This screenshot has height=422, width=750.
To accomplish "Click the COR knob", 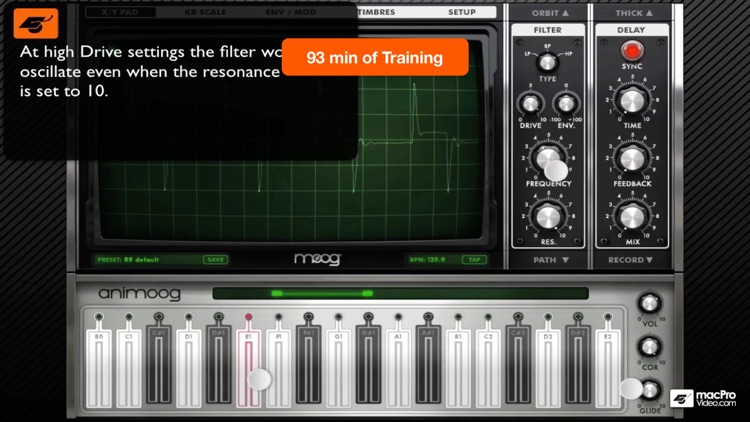I will (649, 347).
